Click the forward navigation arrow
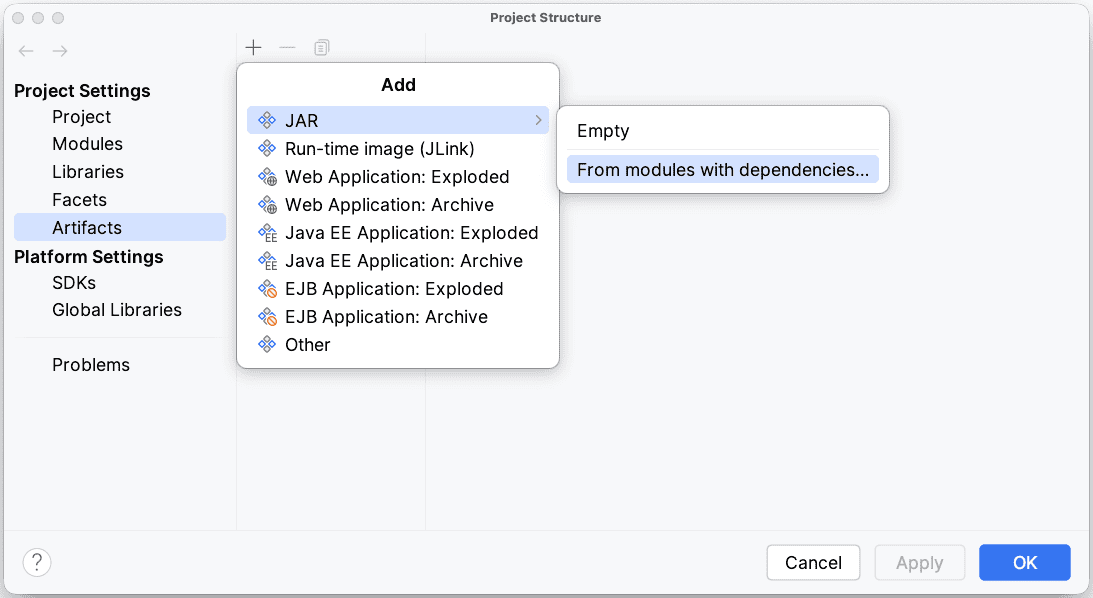Screen dimensions: 1093x598 60,51
